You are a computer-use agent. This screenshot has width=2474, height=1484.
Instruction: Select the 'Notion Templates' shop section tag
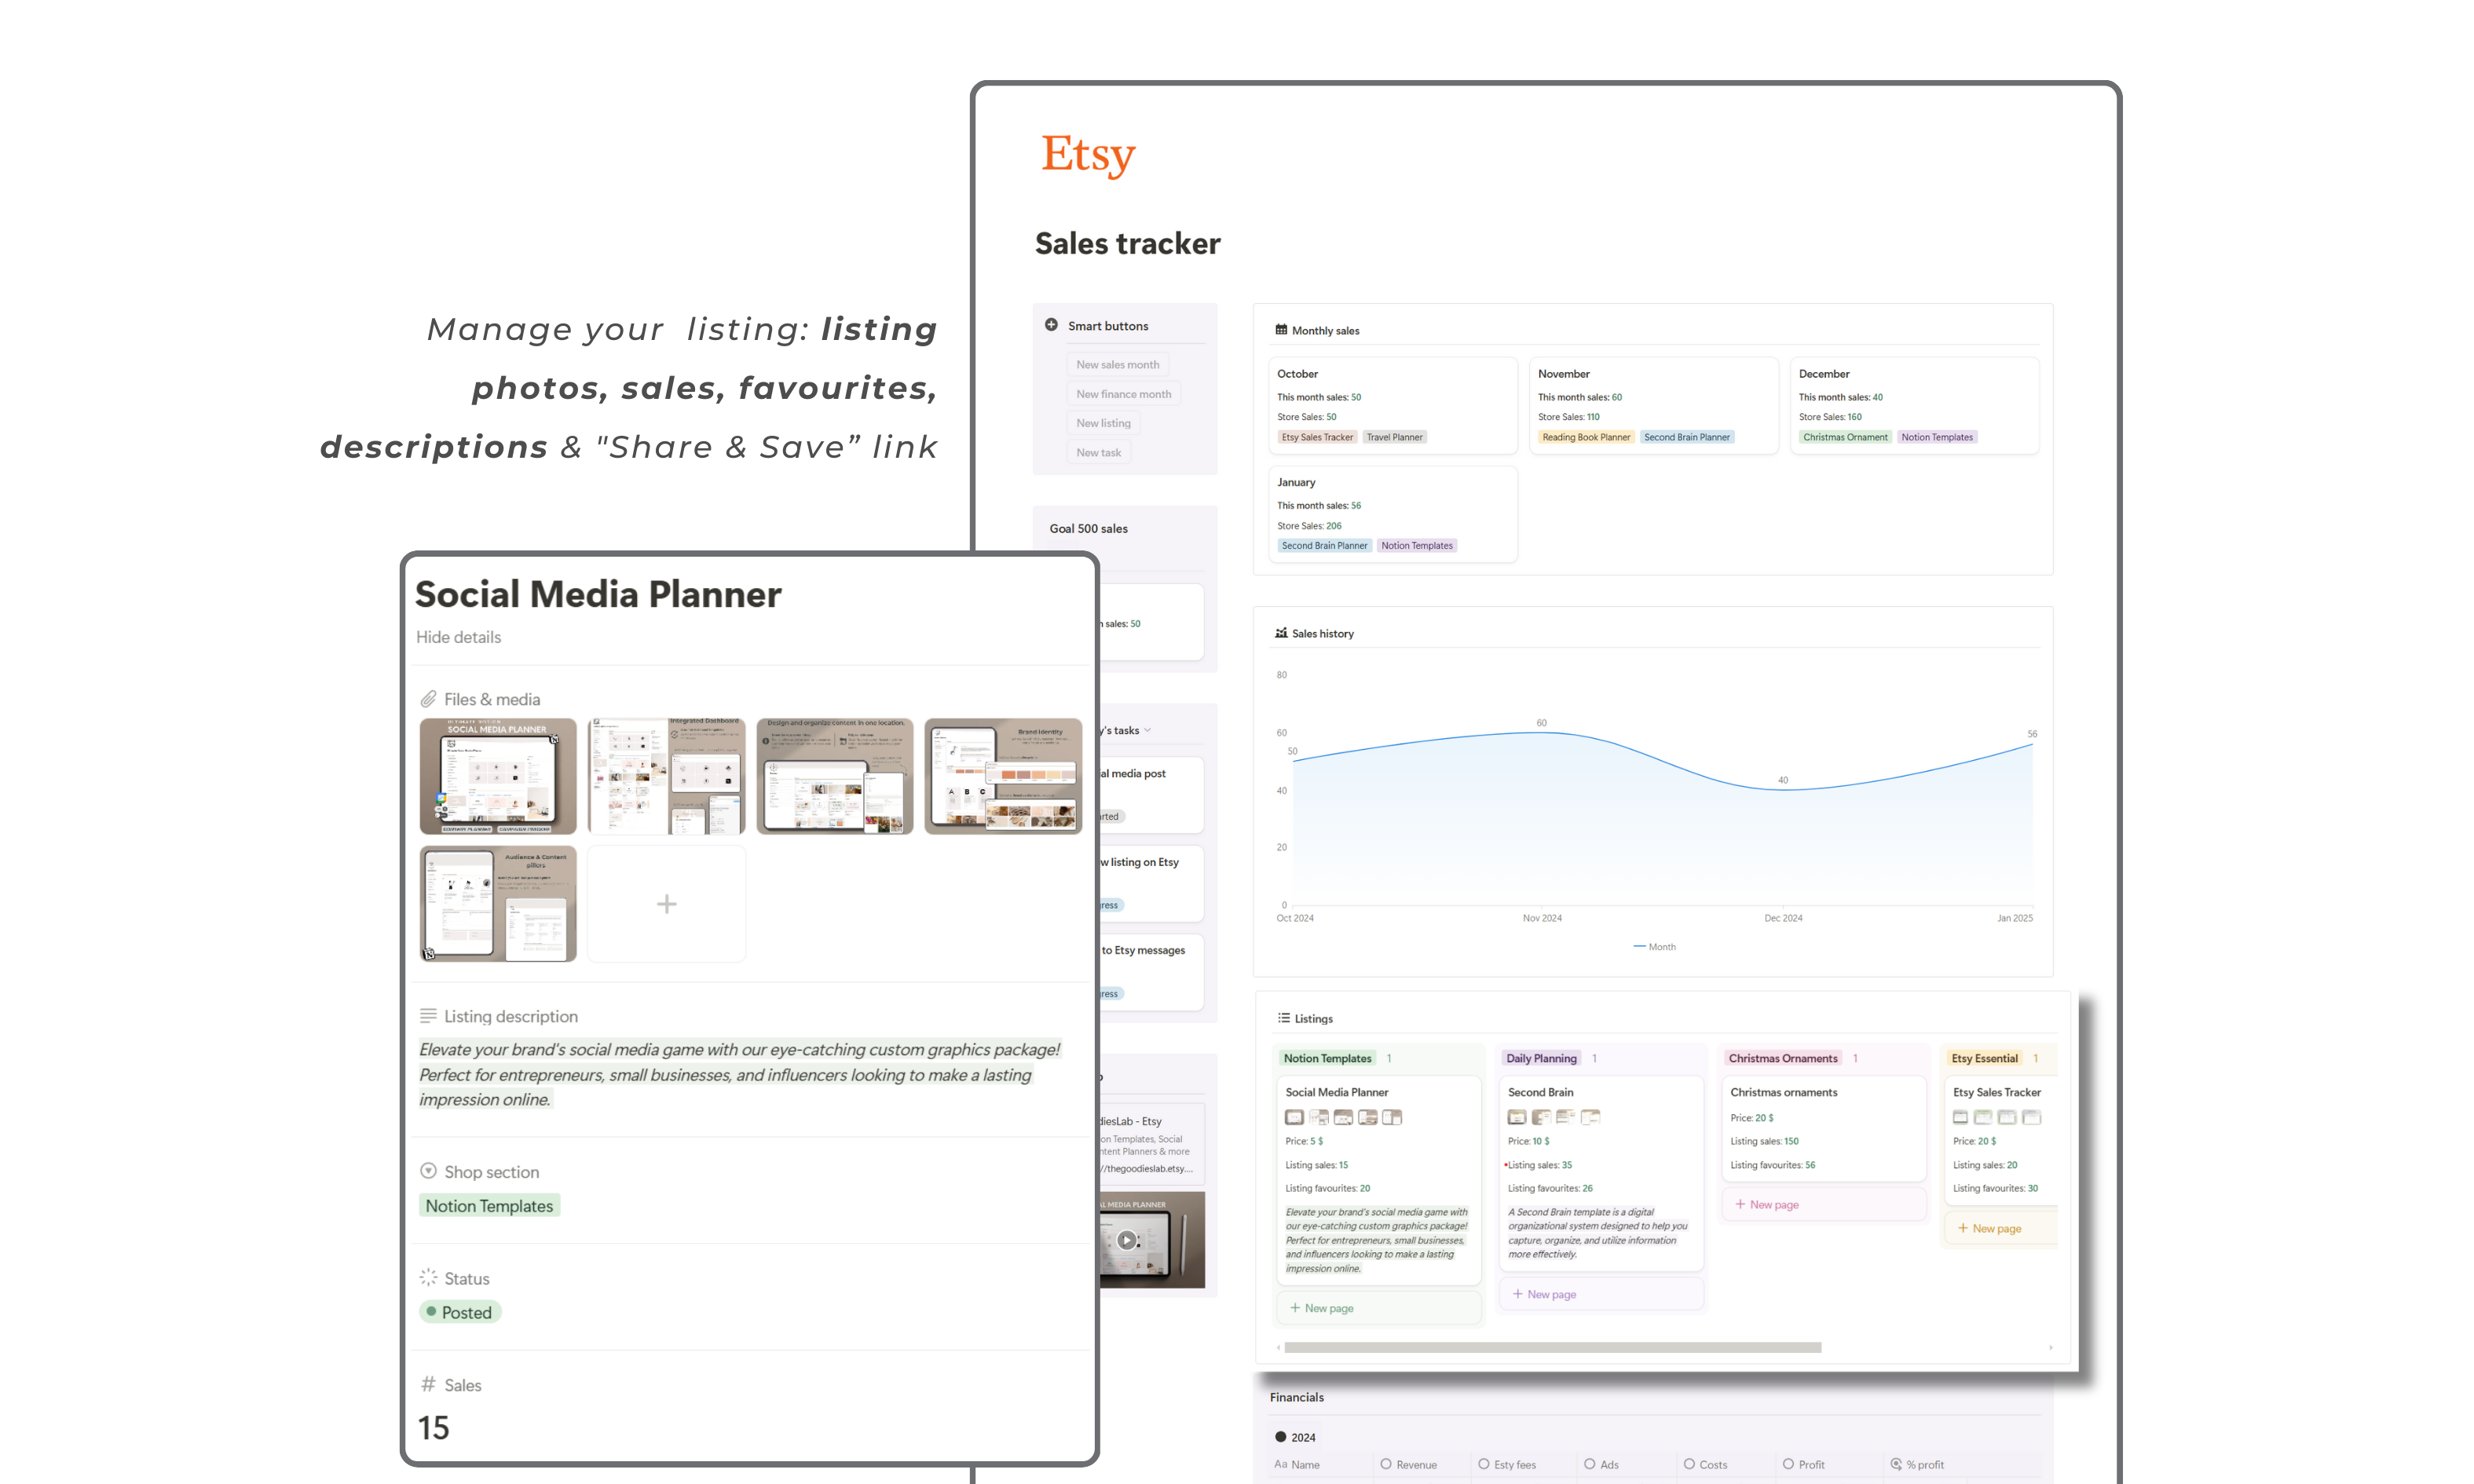click(x=489, y=1204)
